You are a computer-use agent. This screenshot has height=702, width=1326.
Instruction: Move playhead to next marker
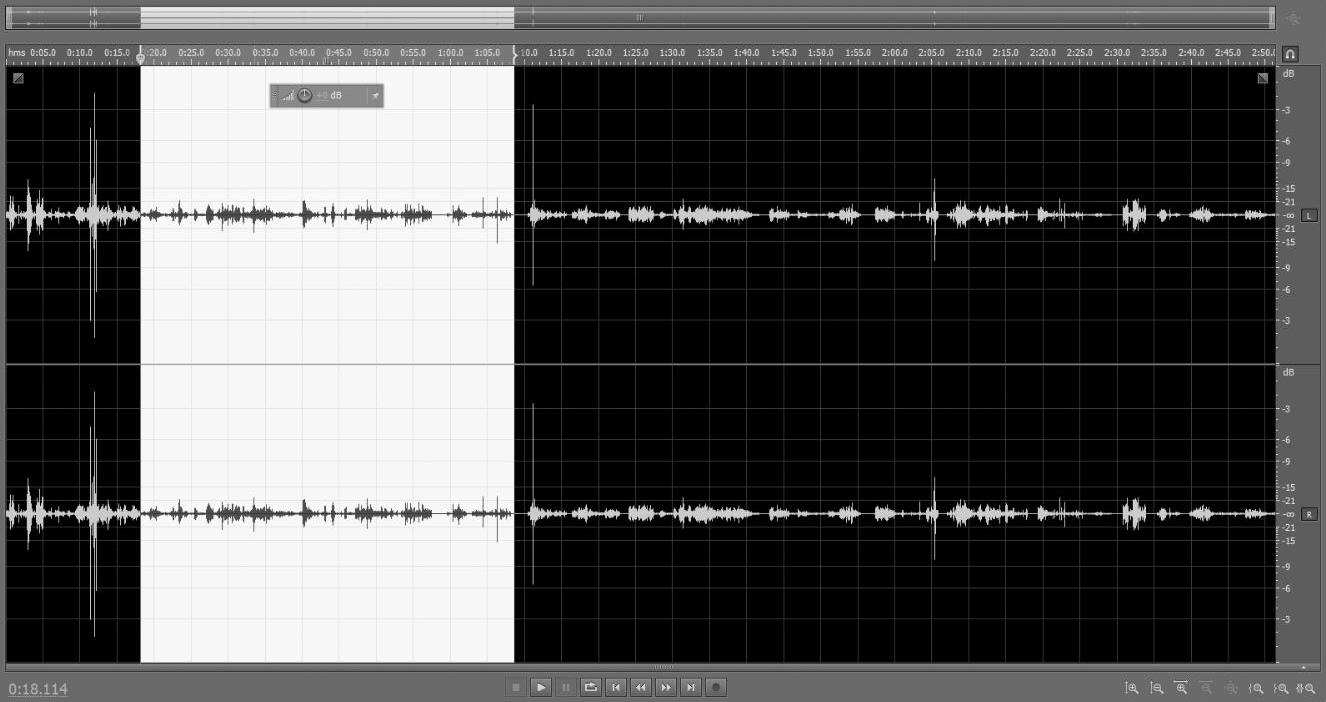click(x=691, y=687)
